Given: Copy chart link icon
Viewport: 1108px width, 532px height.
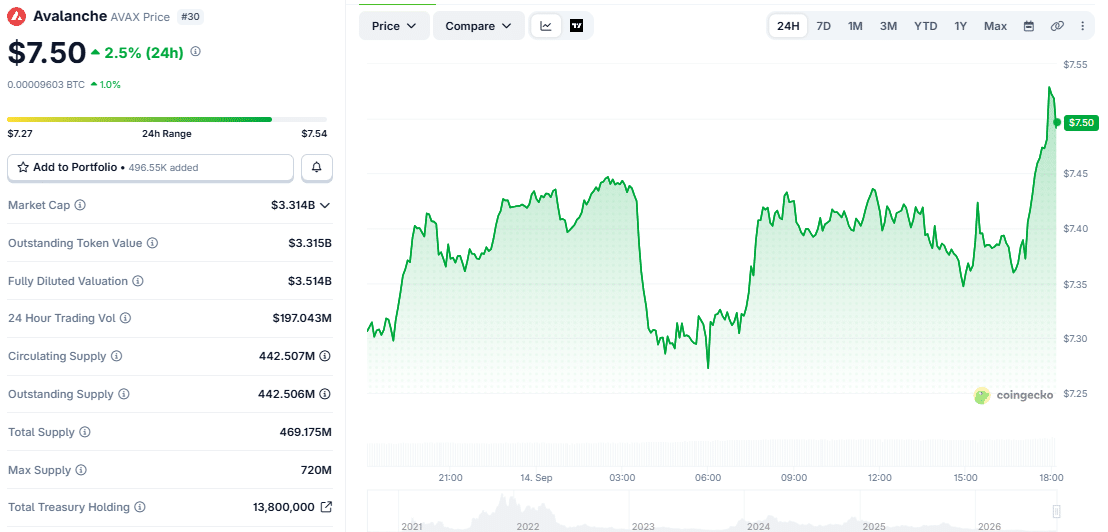Looking at the screenshot, I should pyautogui.click(x=1057, y=26).
